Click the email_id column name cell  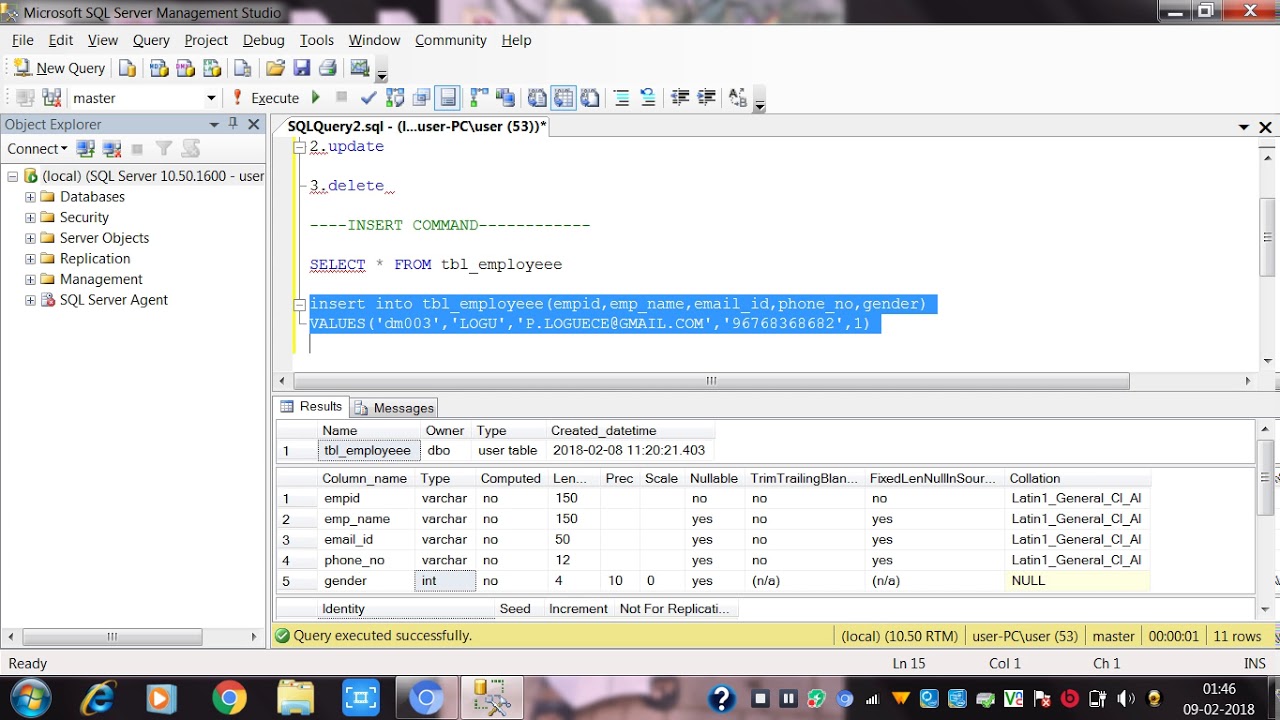pyautogui.click(x=367, y=540)
